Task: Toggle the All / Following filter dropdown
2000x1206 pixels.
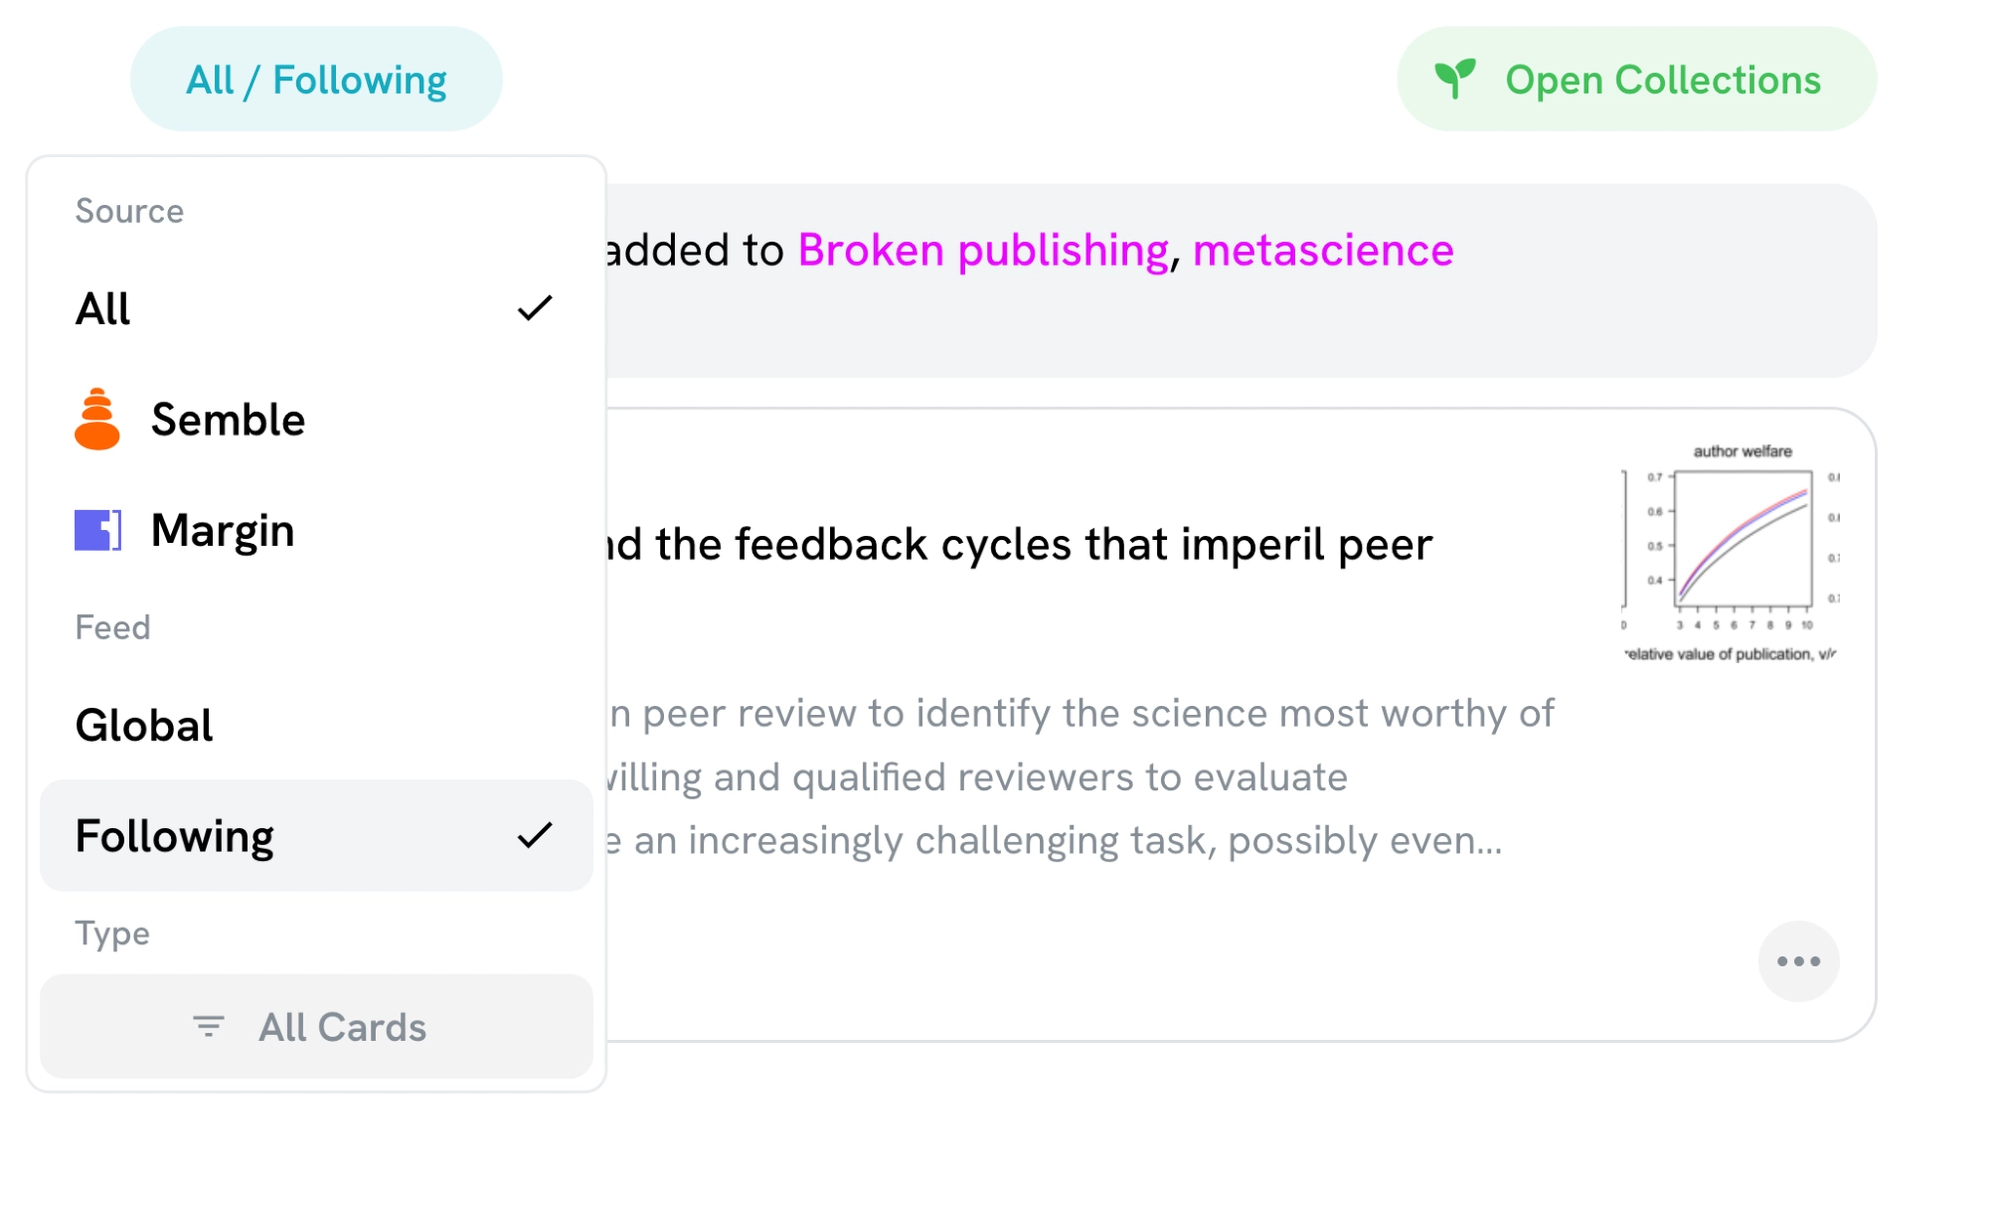Action: (316, 80)
